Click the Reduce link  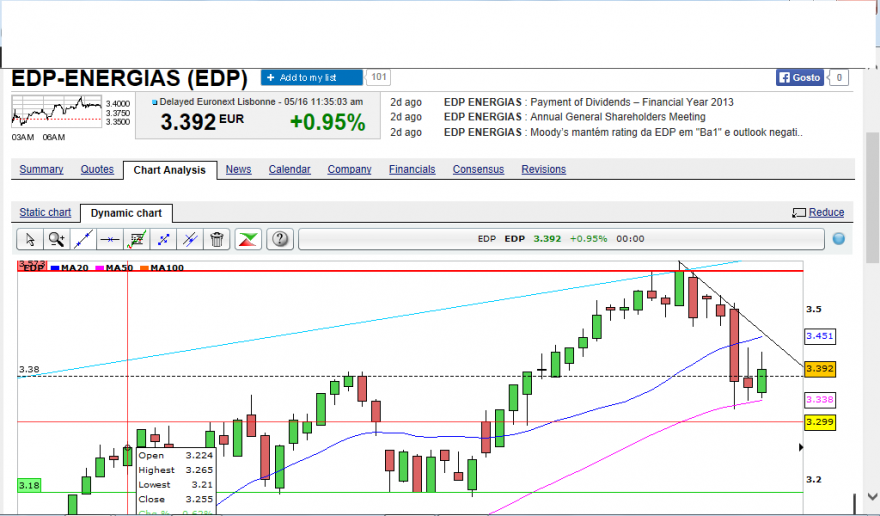coord(826,212)
